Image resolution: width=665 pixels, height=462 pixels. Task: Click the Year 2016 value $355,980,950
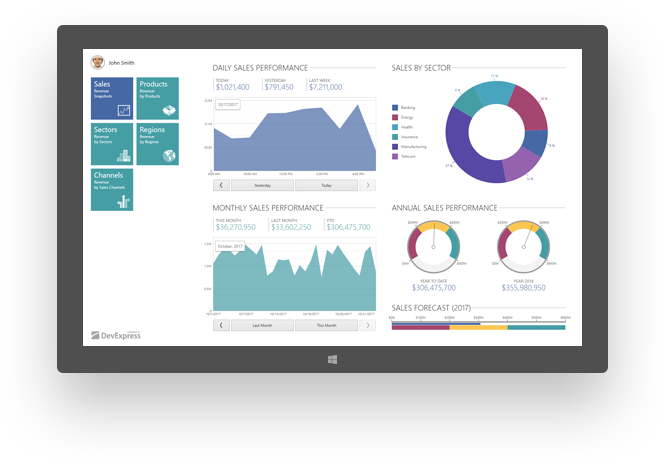point(524,288)
